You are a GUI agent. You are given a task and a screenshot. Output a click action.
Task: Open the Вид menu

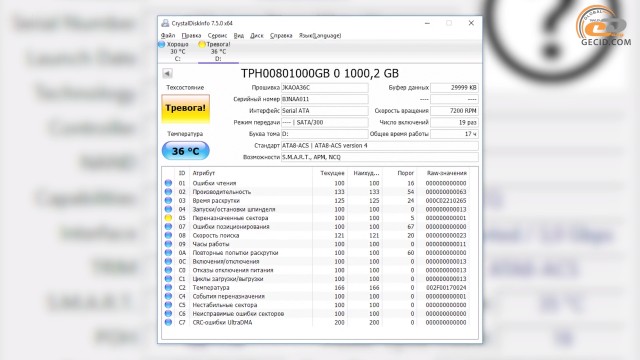coord(239,36)
